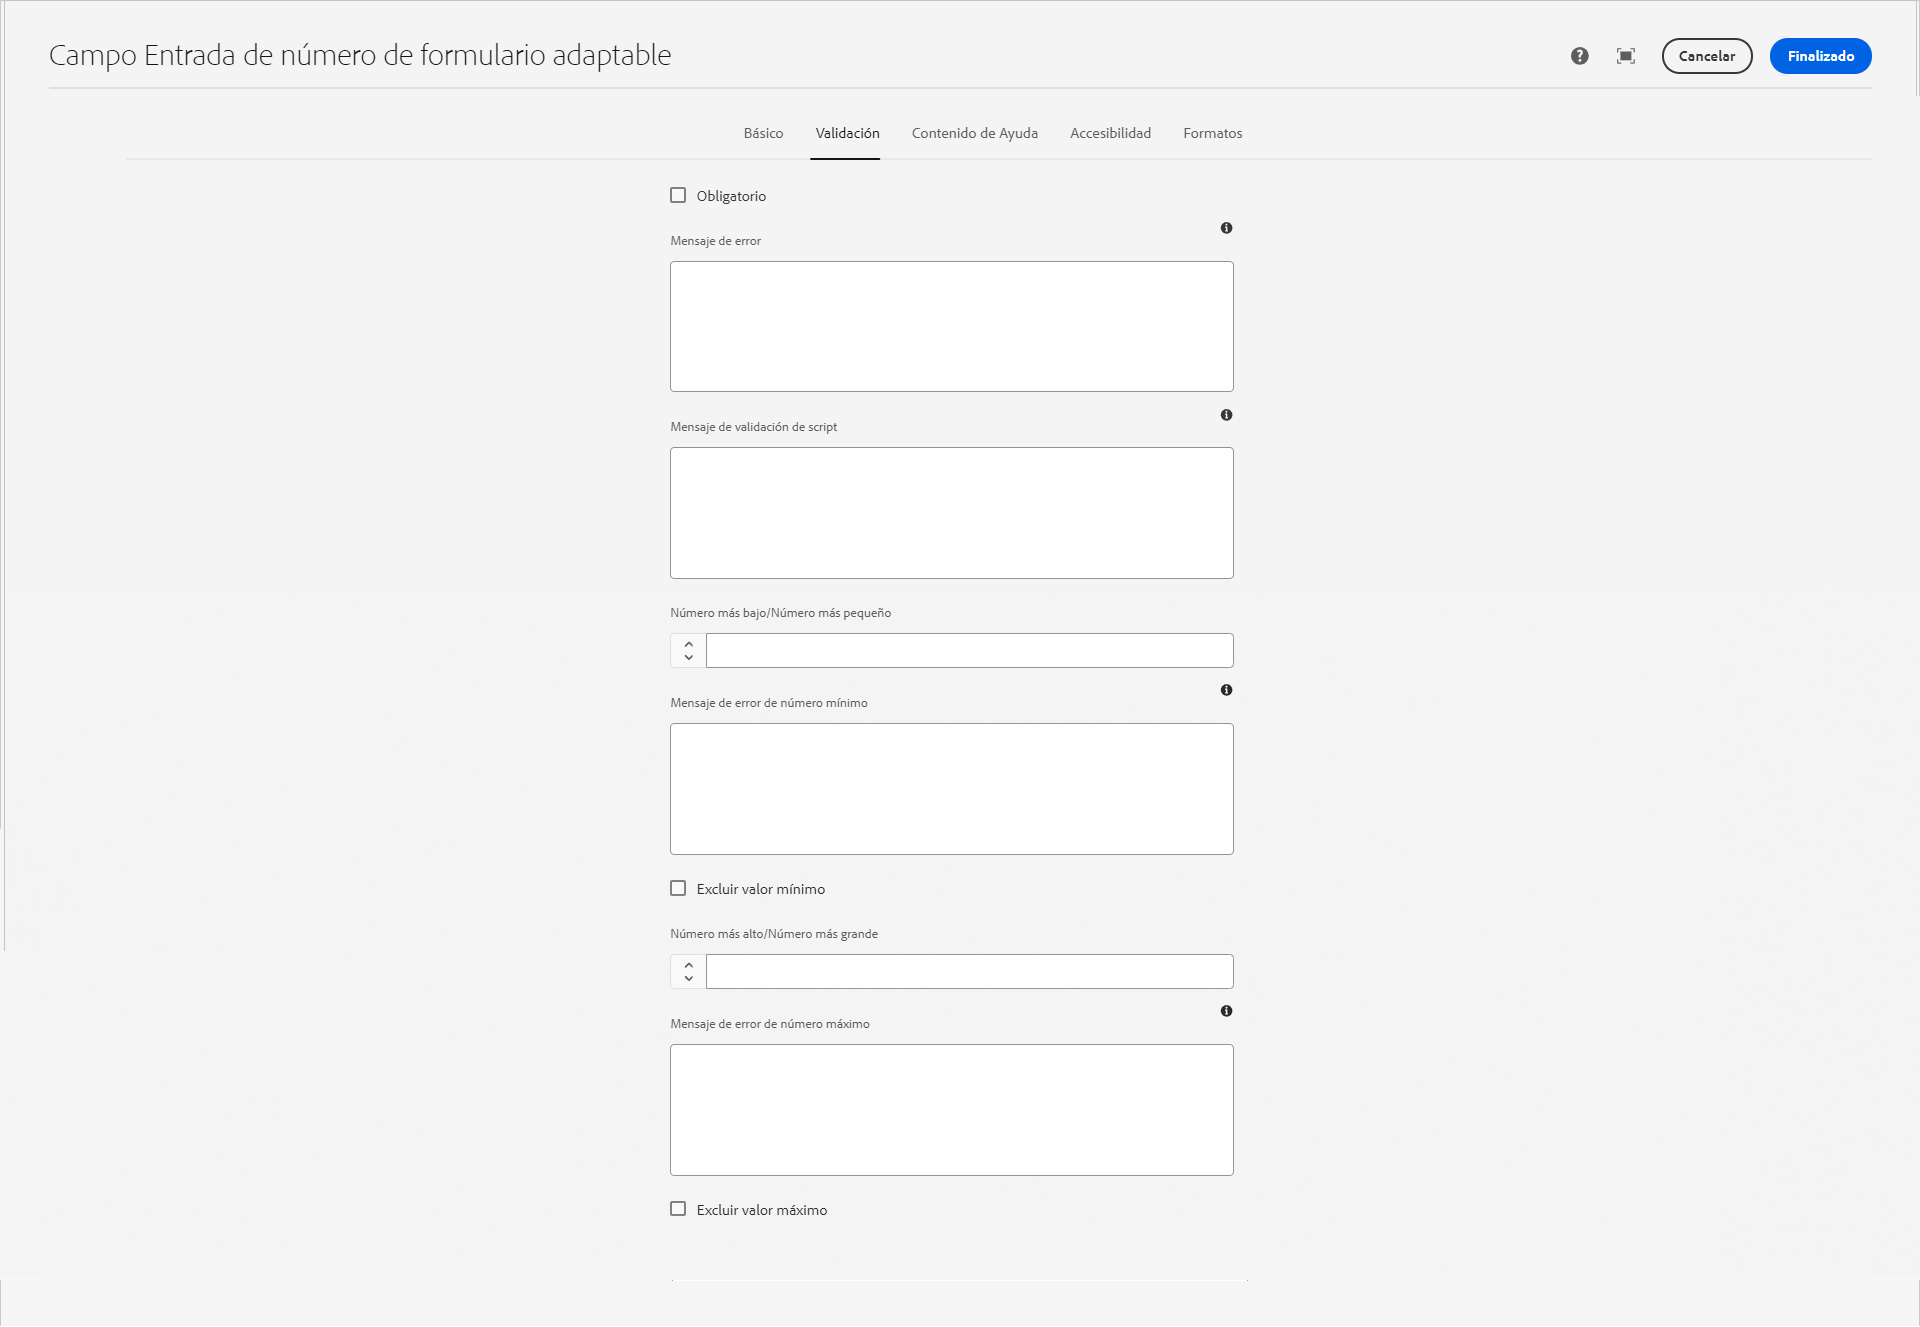1920x1327 pixels.
Task: Click into the Mensaje de error text area
Action: click(951, 326)
